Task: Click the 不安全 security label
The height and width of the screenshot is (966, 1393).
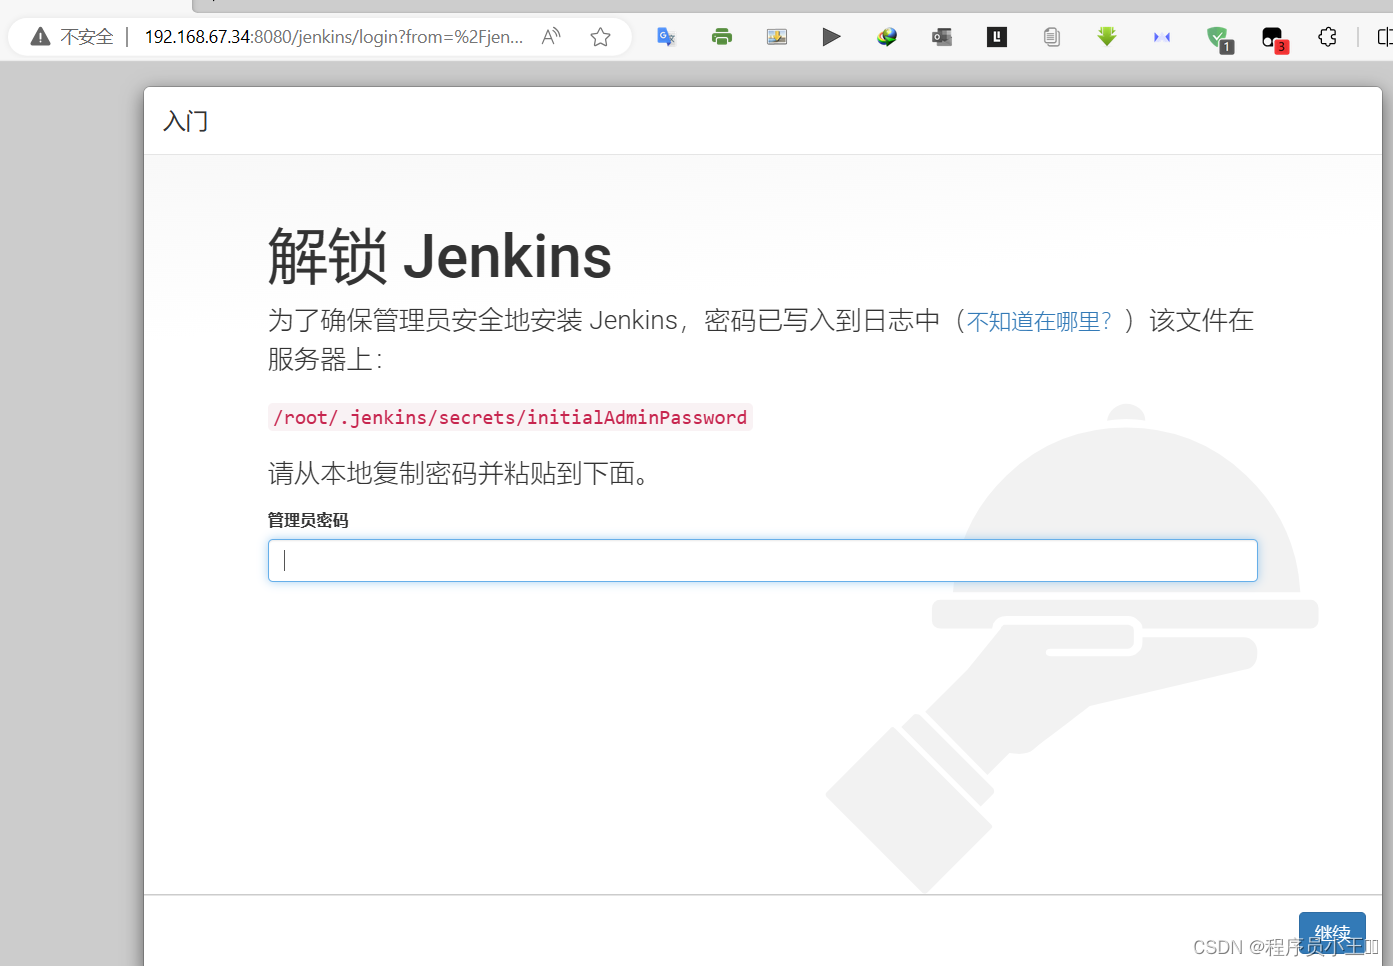Action: 87,37
